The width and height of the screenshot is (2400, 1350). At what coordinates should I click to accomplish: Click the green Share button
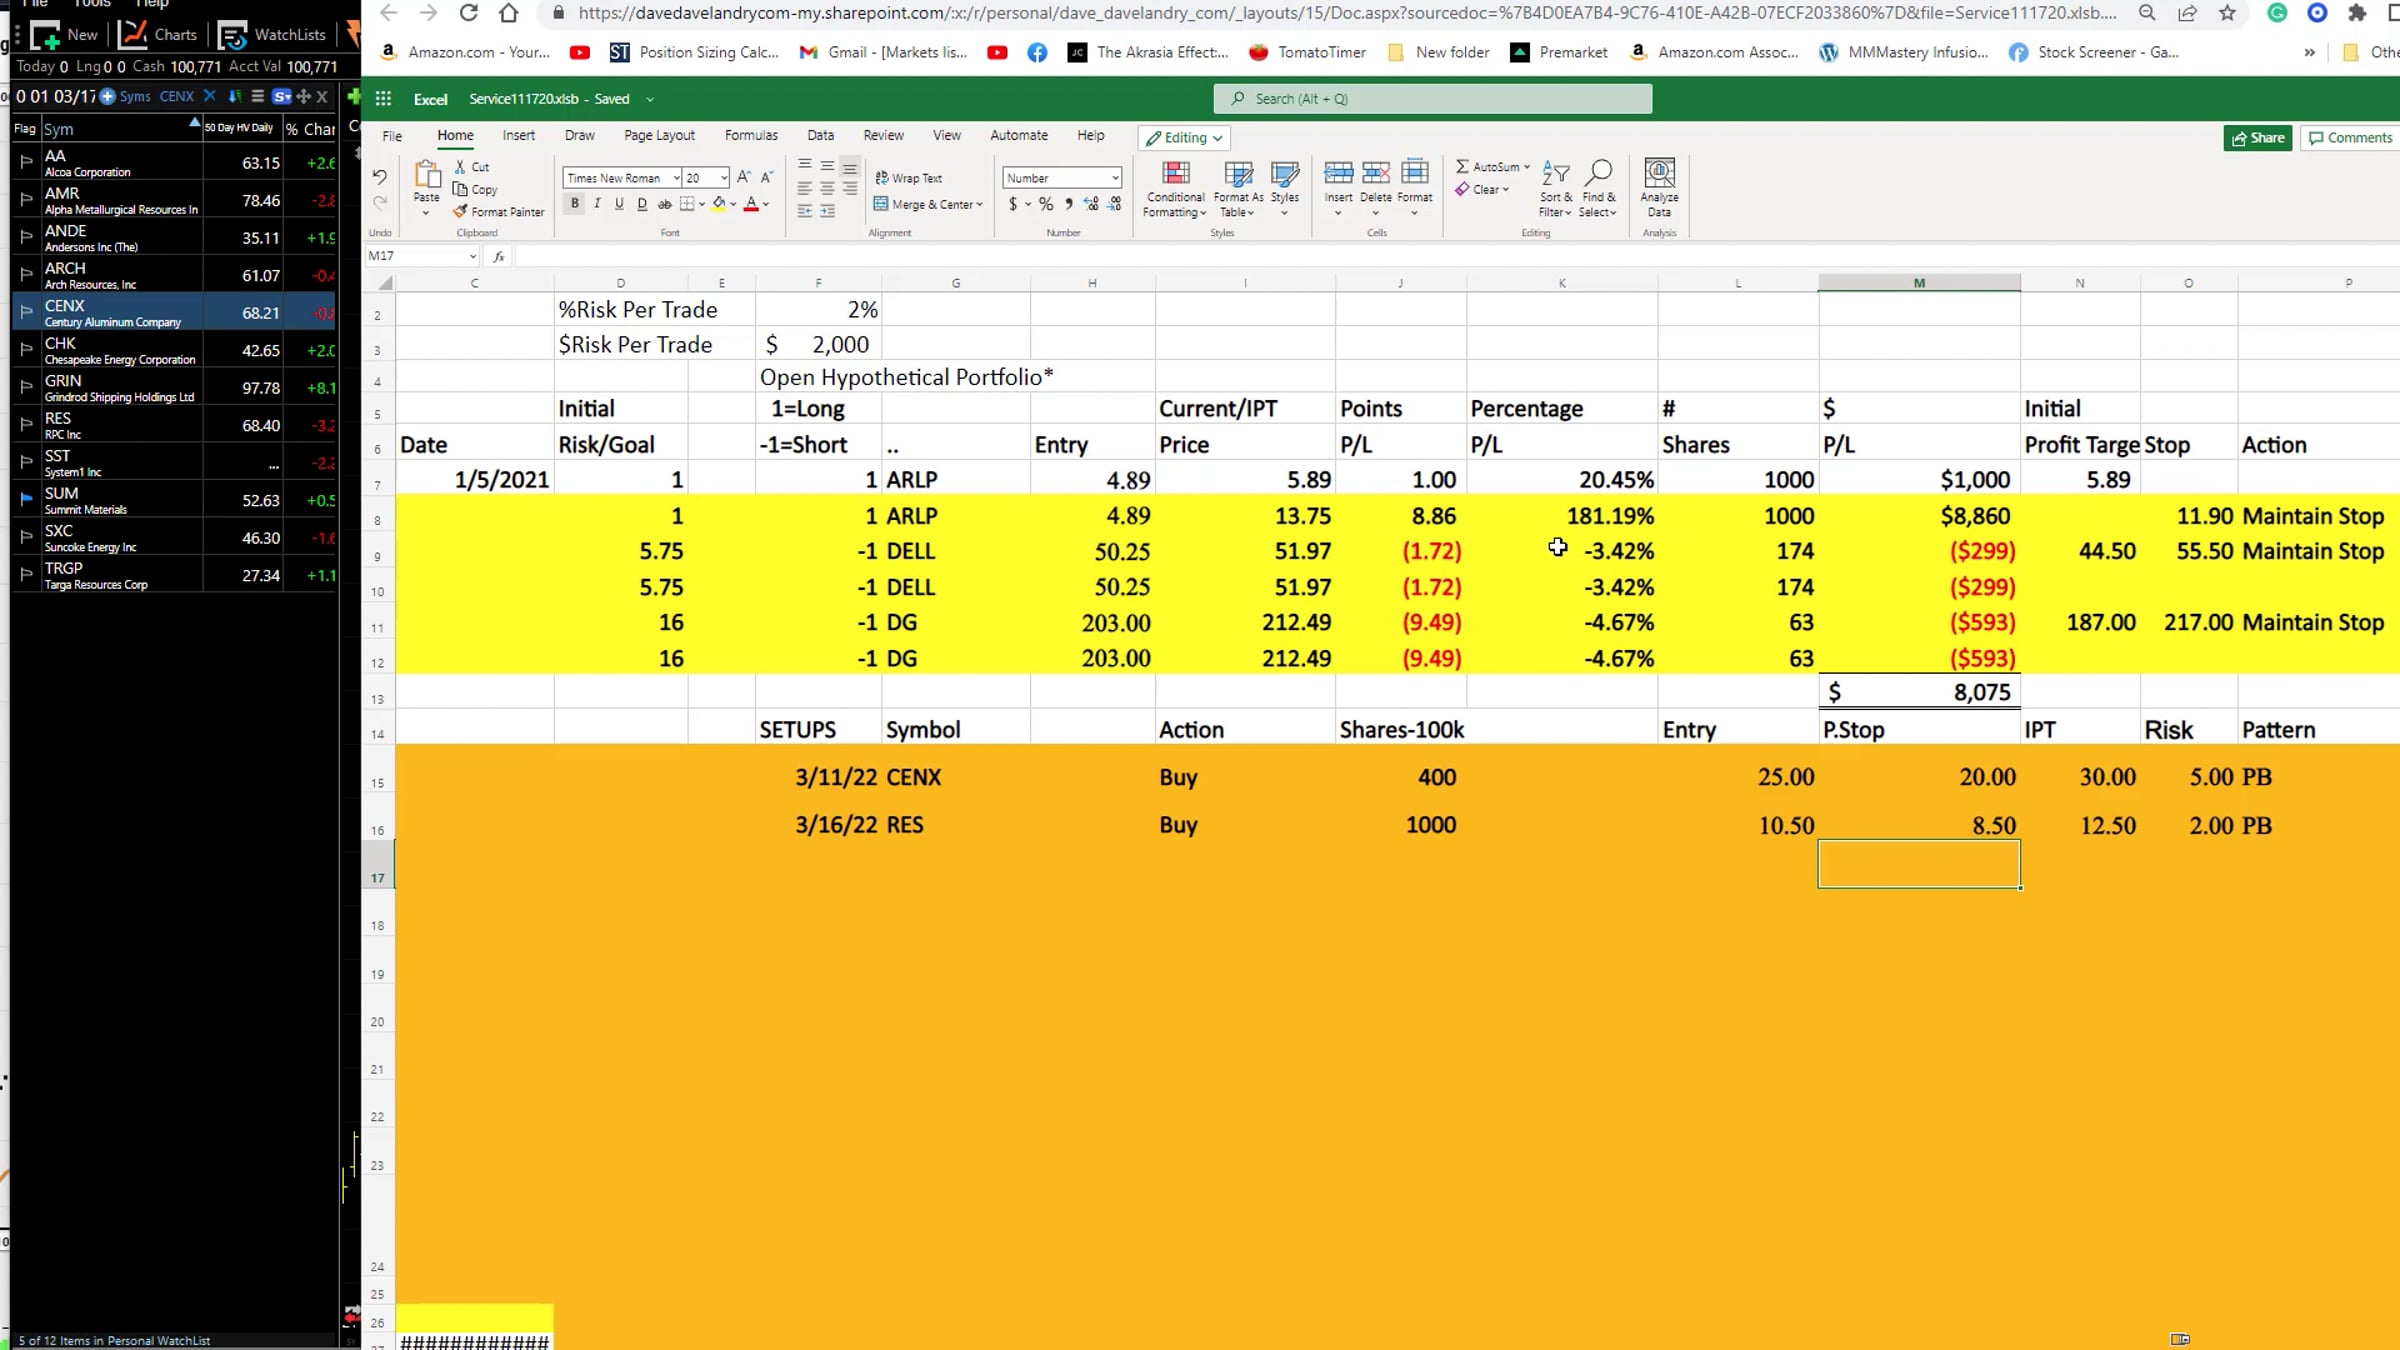pyautogui.click(x=2257, y=138)
